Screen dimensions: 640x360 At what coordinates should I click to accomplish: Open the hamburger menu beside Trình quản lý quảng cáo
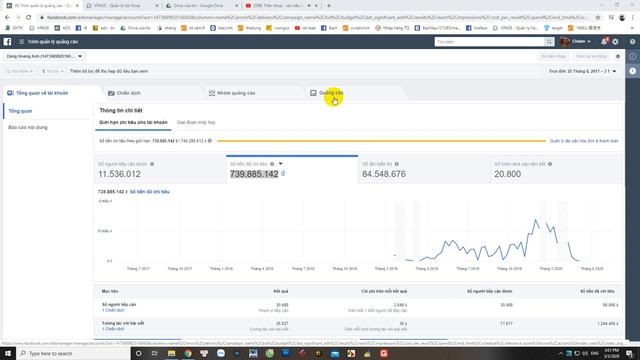click(21, 42)
